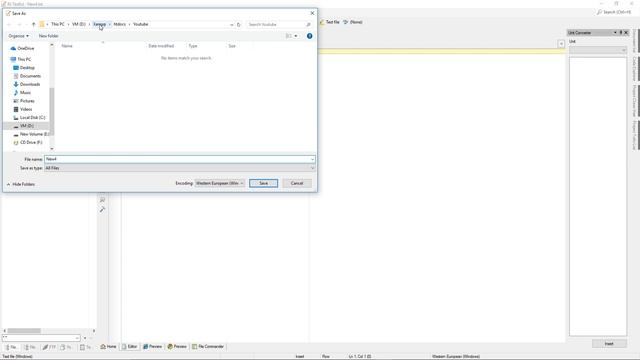This screenshot has height=360, width=640.
Task: Collapse the pane with Hide Folders
Action: pos(21,184)
